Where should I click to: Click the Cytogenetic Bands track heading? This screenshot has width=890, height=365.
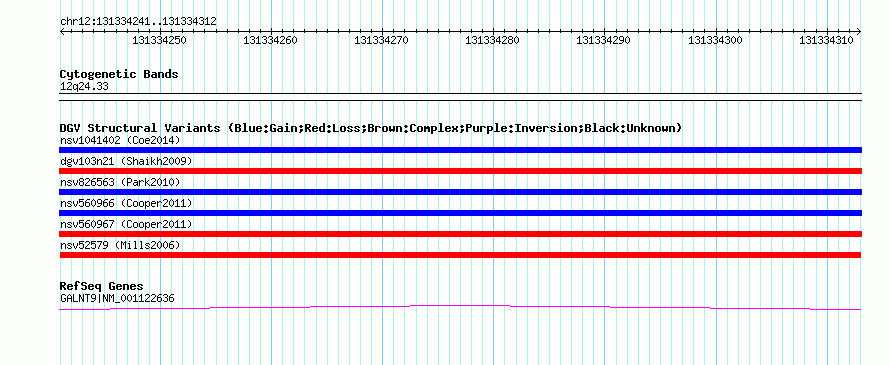pos(119,74)
